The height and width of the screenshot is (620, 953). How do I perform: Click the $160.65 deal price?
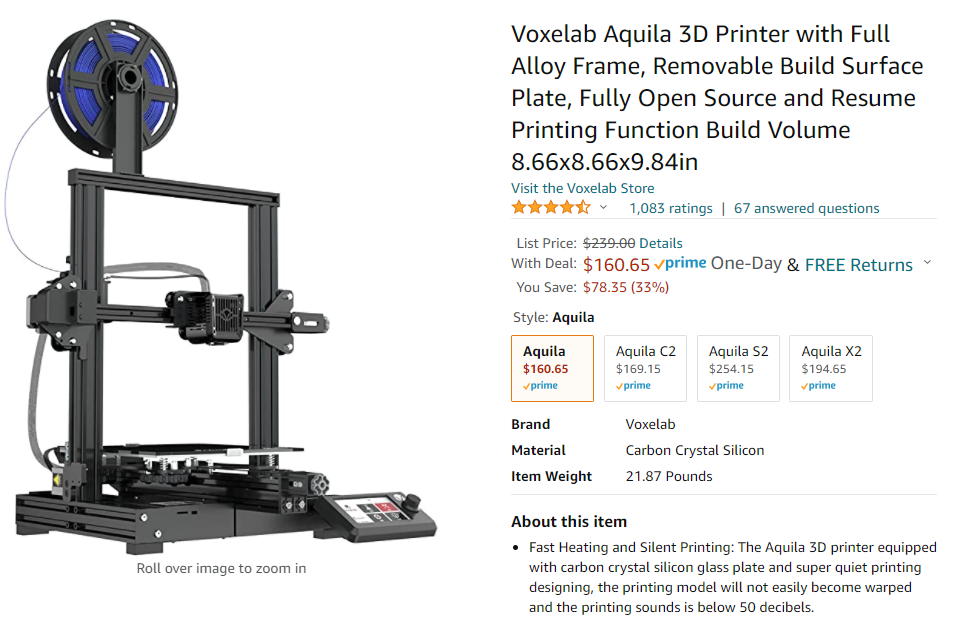click(616, 265)
